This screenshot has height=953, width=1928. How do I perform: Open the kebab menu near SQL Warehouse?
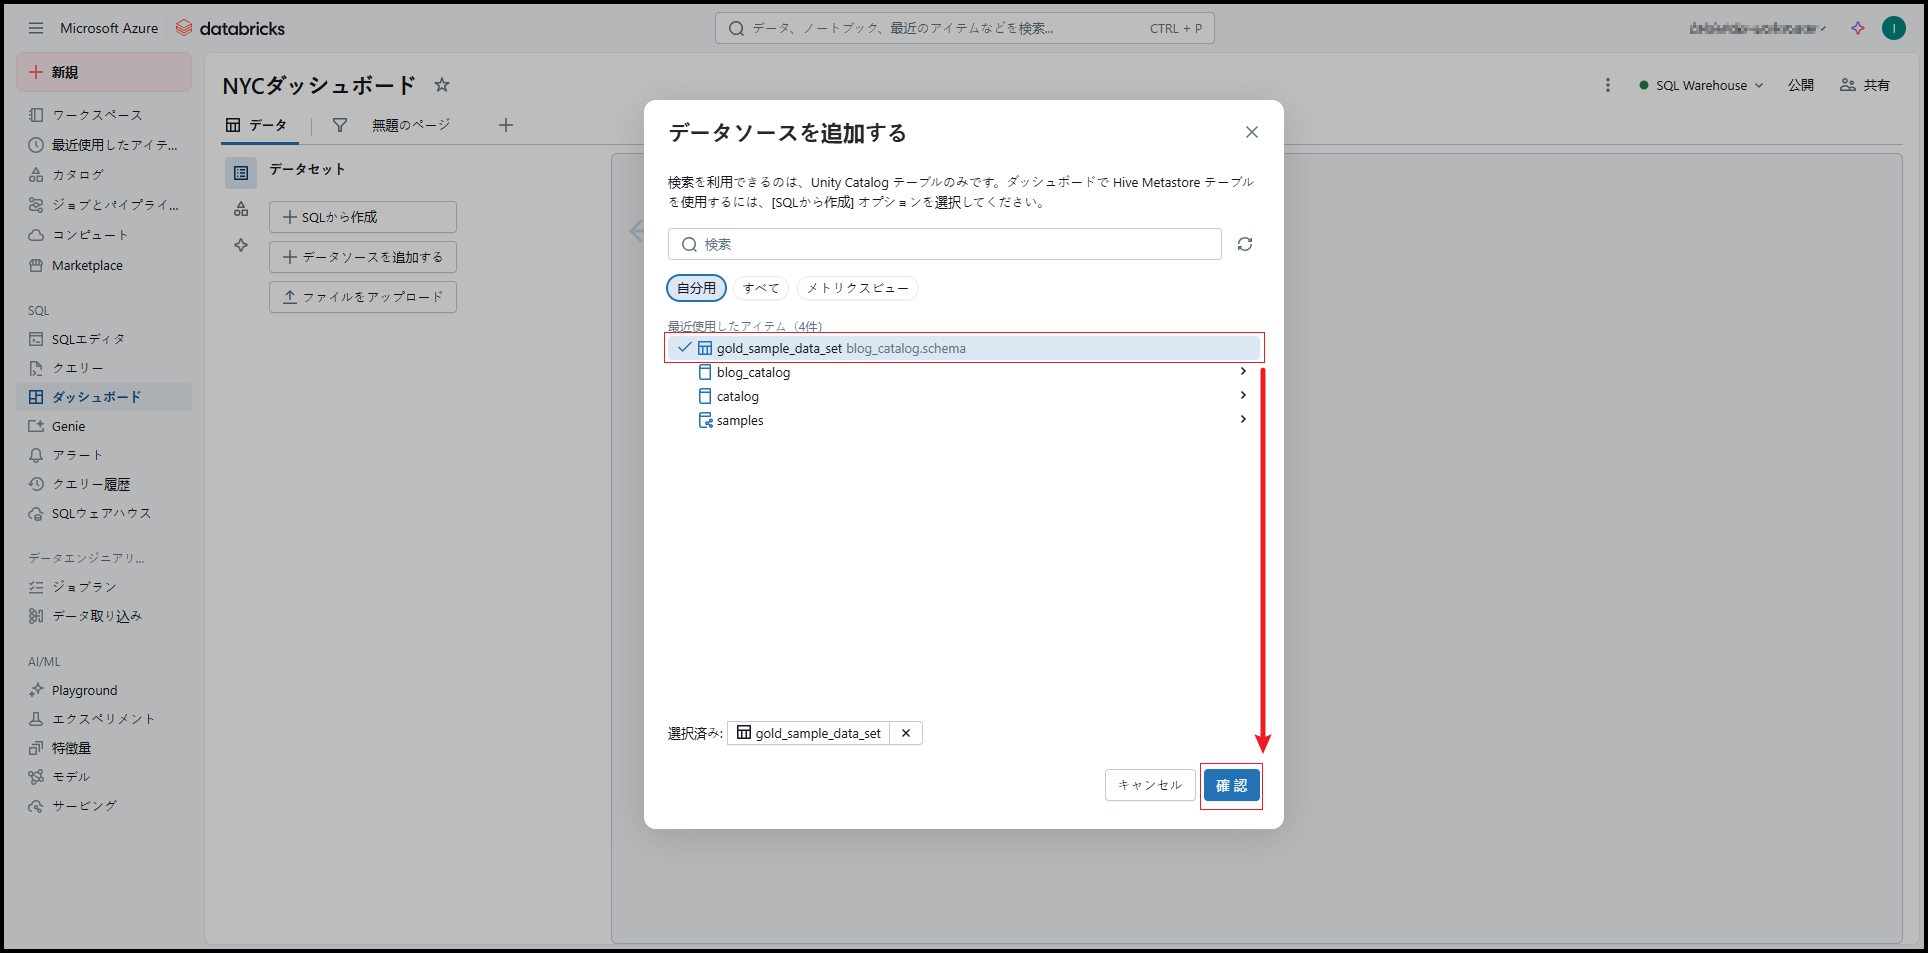[x=1608, y=85]
